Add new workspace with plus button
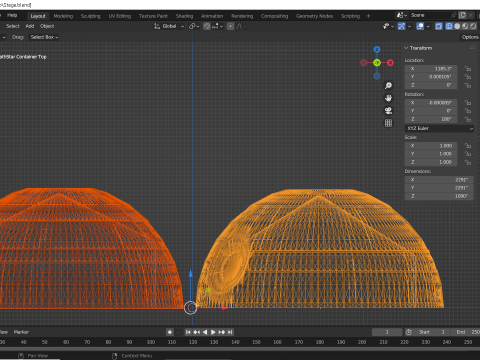The image size is (480, 360). pyautogui.click(x=368, y=16)
